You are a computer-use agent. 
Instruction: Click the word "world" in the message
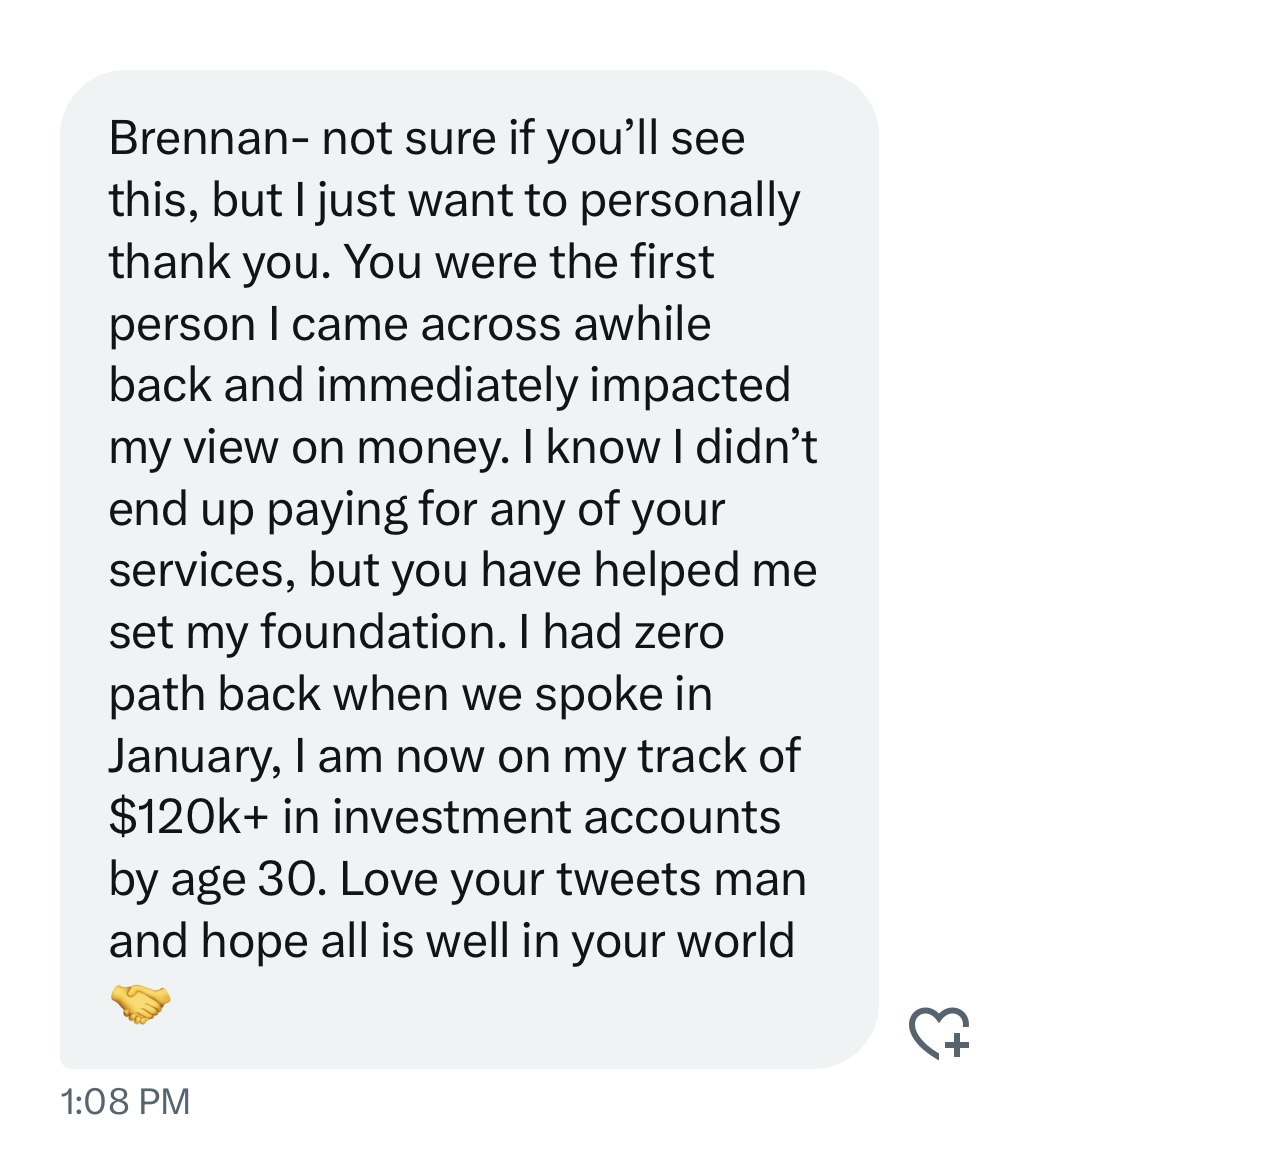point(736,941)
